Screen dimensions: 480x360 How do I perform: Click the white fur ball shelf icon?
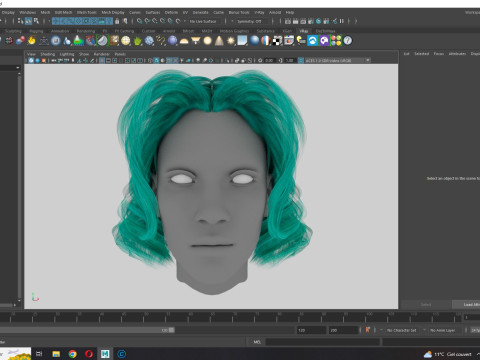coord(149,41)
